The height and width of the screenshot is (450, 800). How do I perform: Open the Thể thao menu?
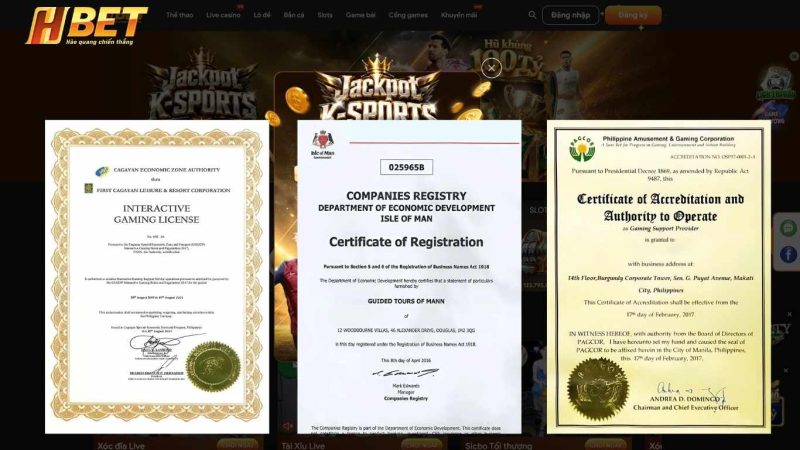click(180, 15)
